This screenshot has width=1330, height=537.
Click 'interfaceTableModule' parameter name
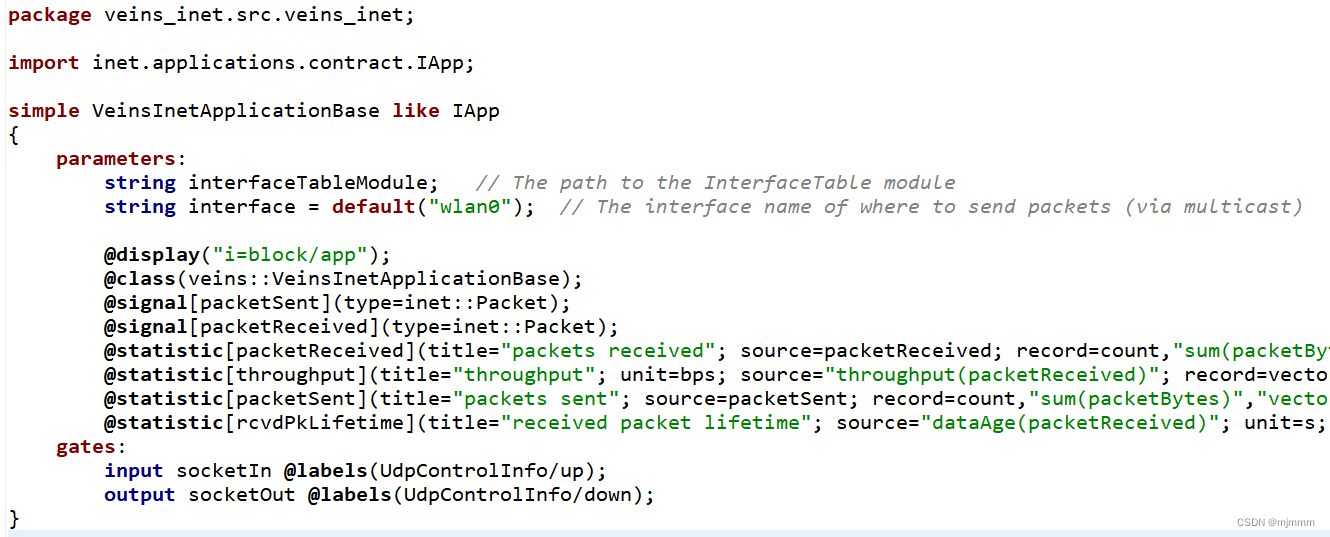coord(308,183)
